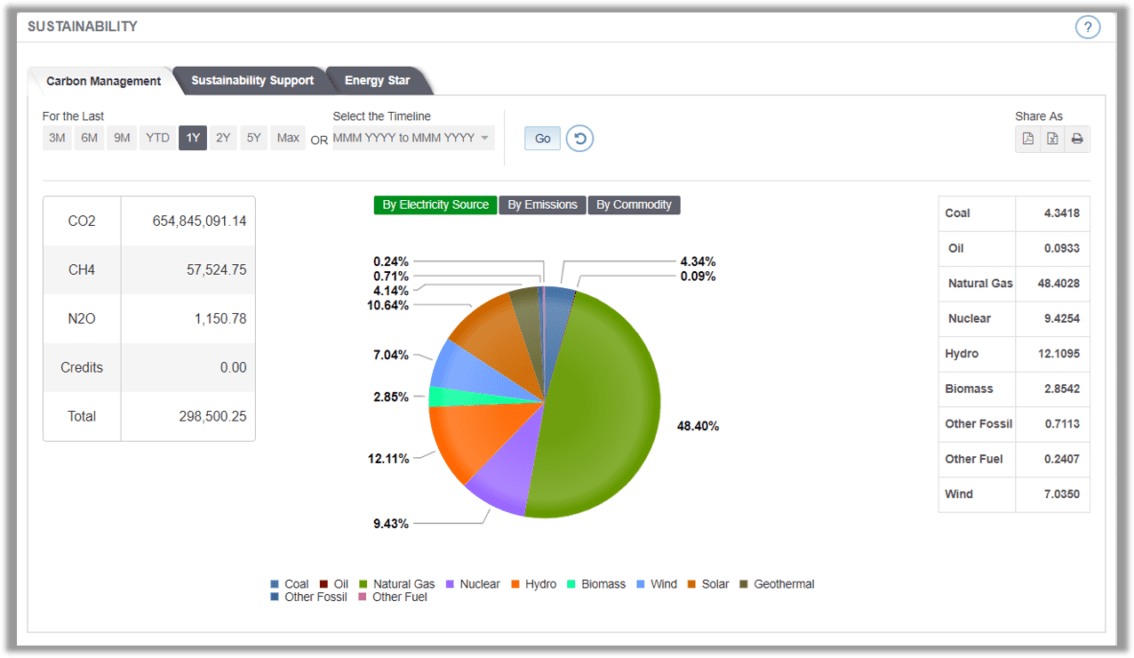Toggle the Natural Gas legend marker

(364, 584)
